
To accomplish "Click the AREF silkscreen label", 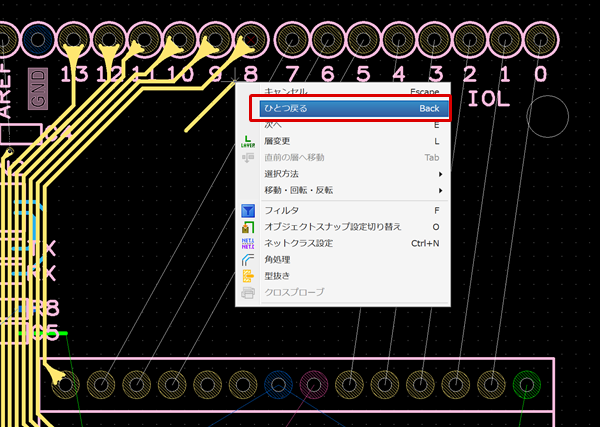I will [x=5, y=90].
